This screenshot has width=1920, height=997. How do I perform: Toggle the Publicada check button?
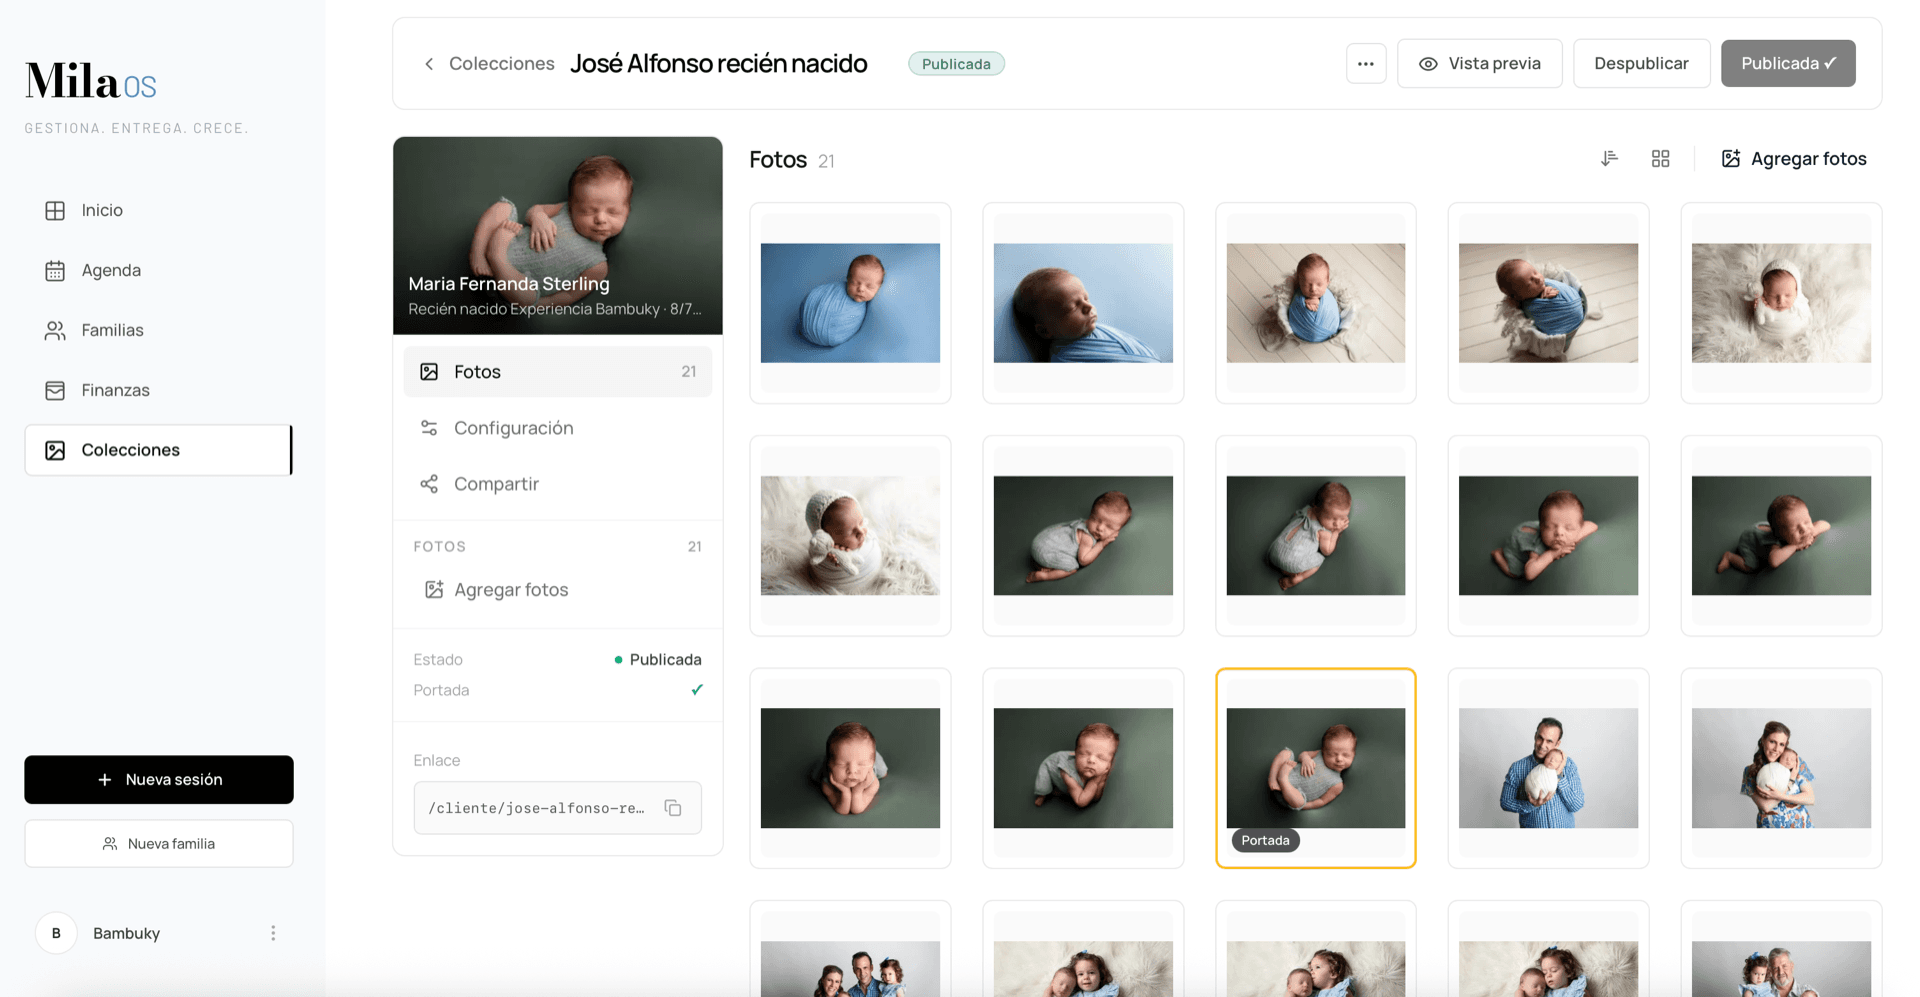click(1788, 63)
